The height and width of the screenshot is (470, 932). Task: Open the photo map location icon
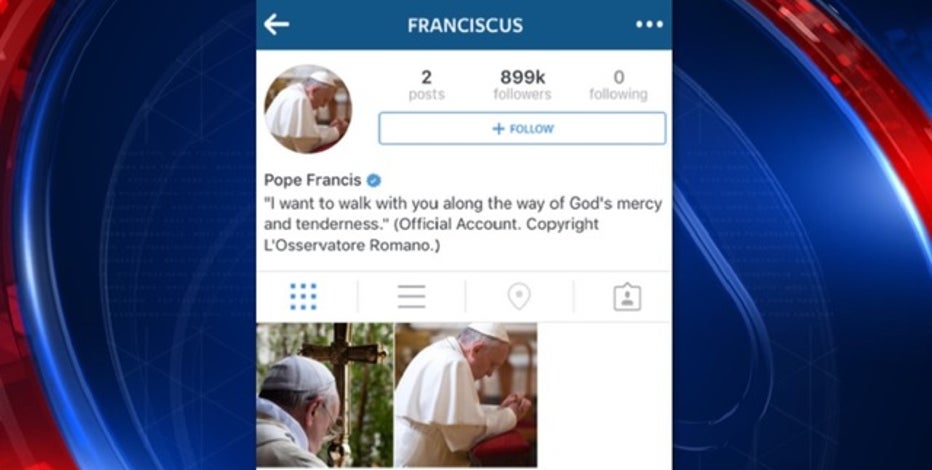519,296
